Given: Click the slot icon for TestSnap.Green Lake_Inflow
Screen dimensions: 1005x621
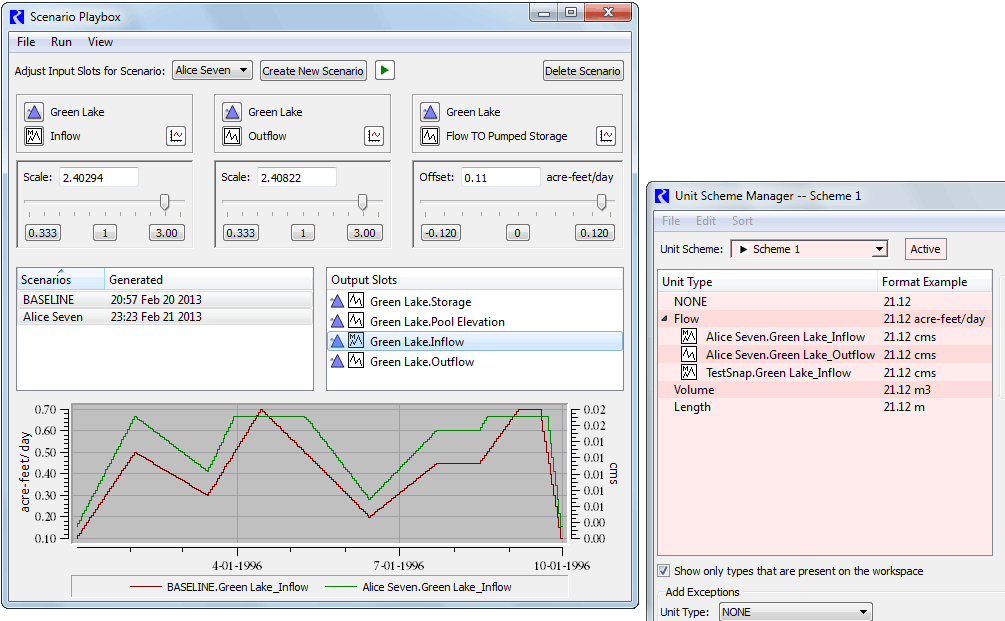Looking at the screenshot, I should pyautogui.click(x=689, y=372).
